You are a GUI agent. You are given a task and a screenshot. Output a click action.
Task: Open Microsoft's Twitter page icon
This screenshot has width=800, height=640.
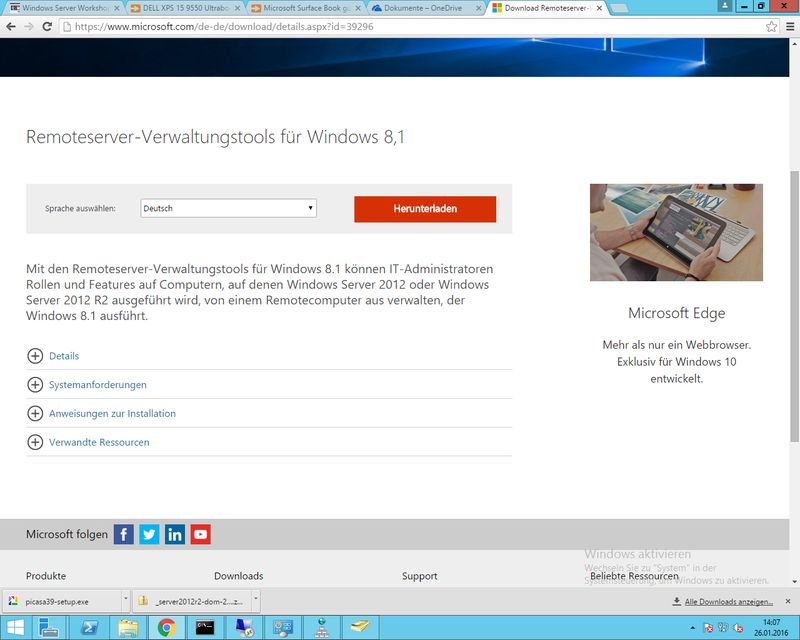[149, 534]
